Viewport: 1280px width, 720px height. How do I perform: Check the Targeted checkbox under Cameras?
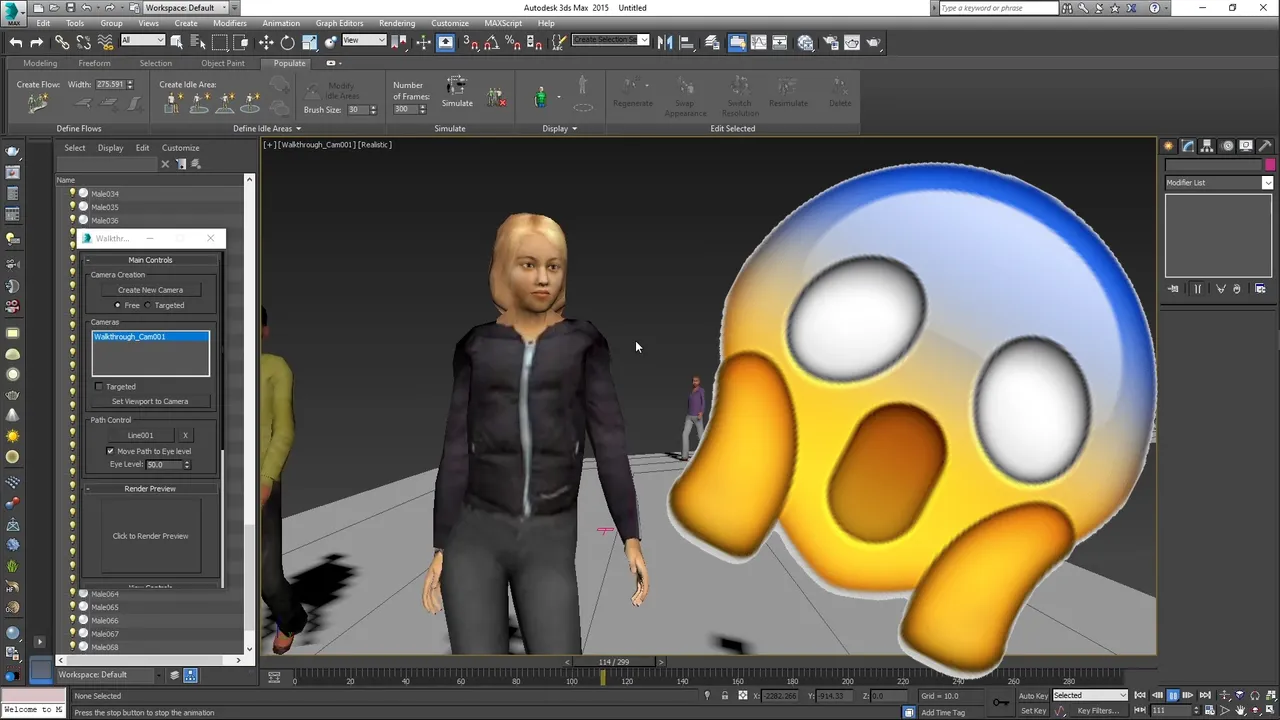click(x=99, y=386)
